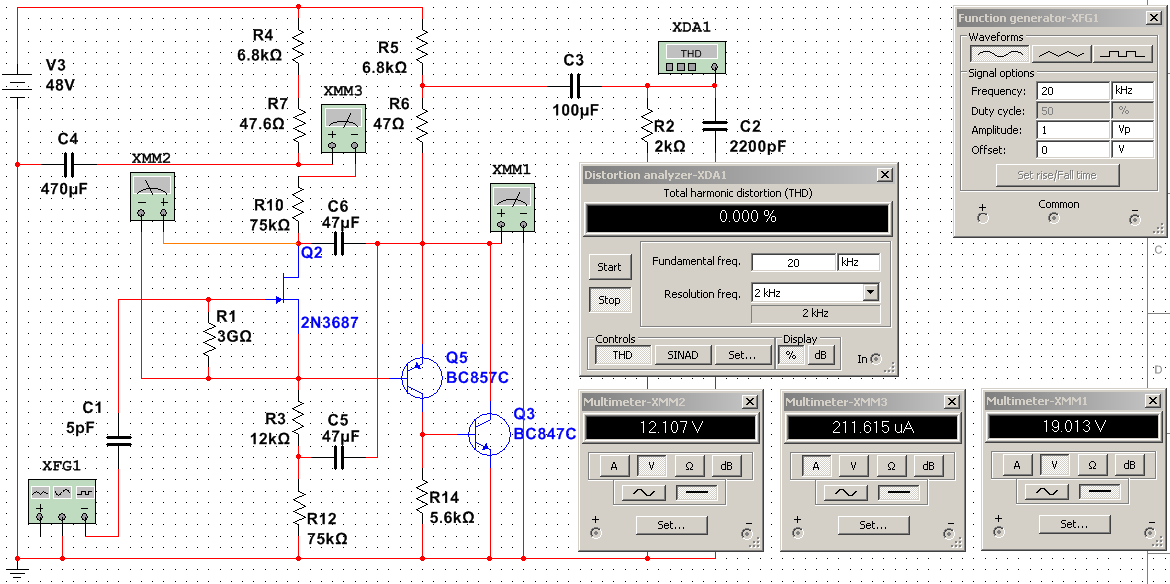Select SINAD mode in distortion analyzer
Viewport: 1170px width, 584px height.
682,355
